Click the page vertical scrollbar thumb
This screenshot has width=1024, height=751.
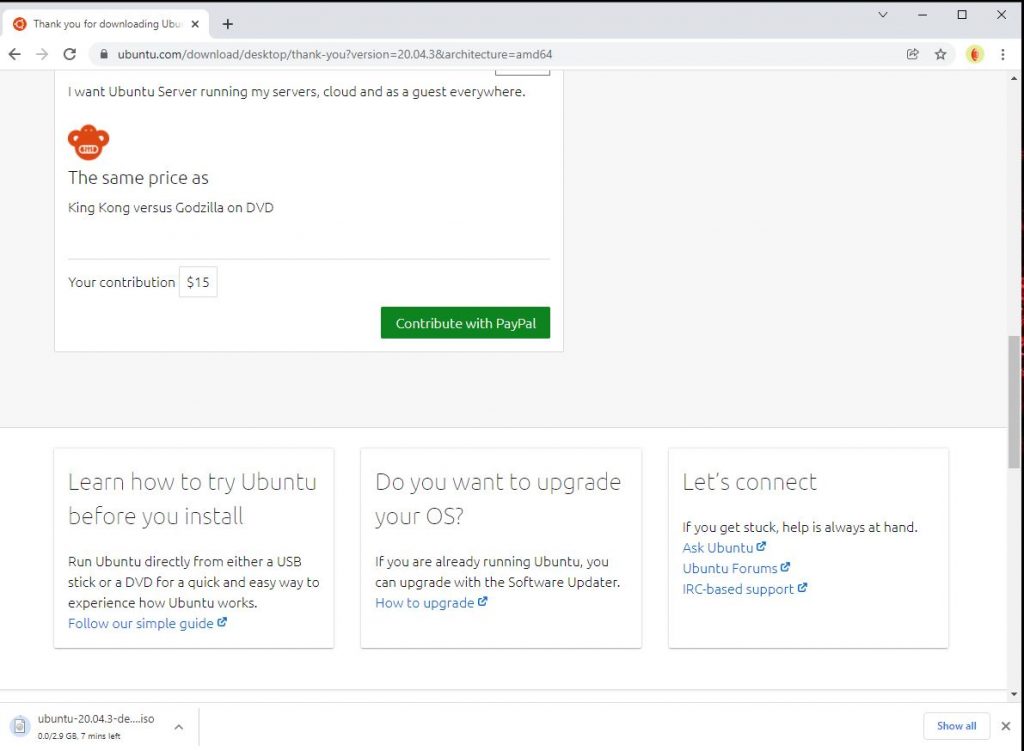(1014, 402)
